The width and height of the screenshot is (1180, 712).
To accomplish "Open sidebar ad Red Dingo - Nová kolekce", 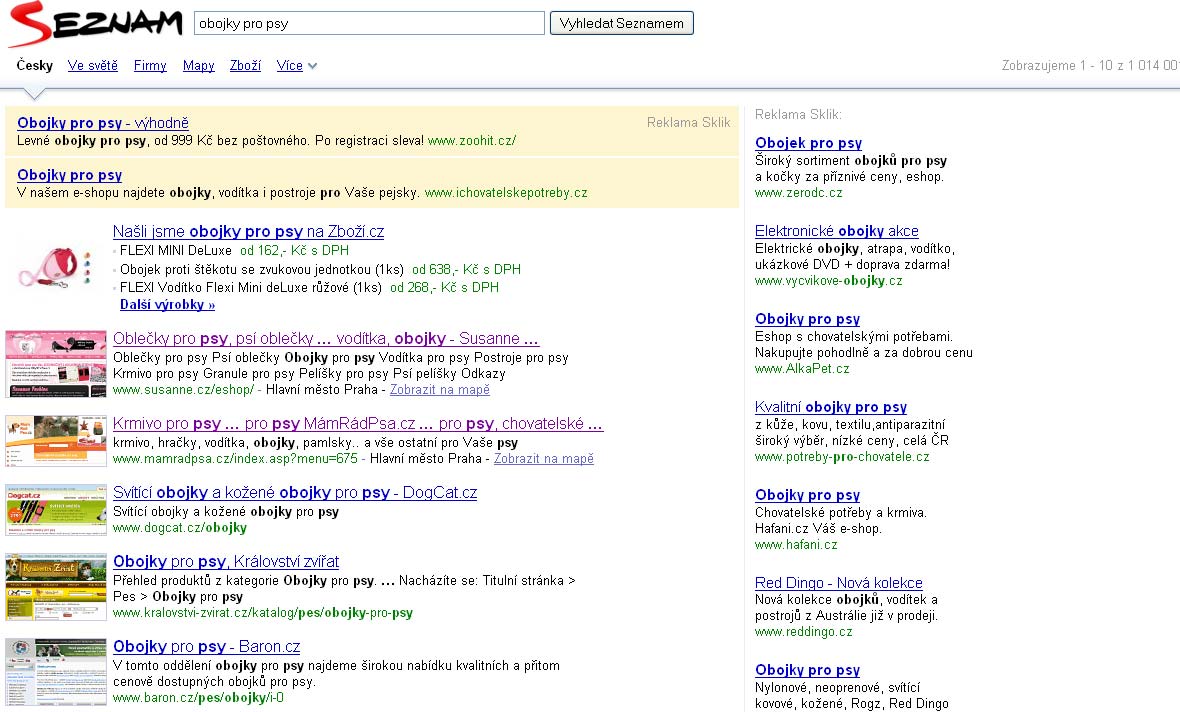I will (838, 583).
